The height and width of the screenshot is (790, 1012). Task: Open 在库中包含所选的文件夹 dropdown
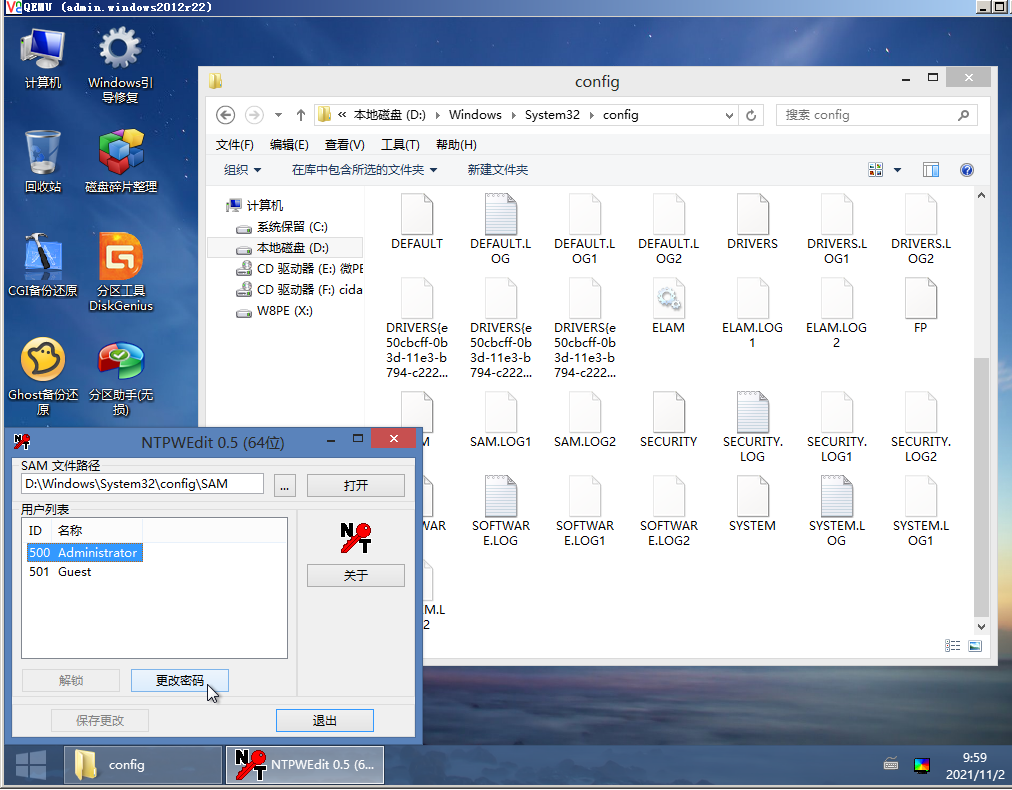click(364, 170)
